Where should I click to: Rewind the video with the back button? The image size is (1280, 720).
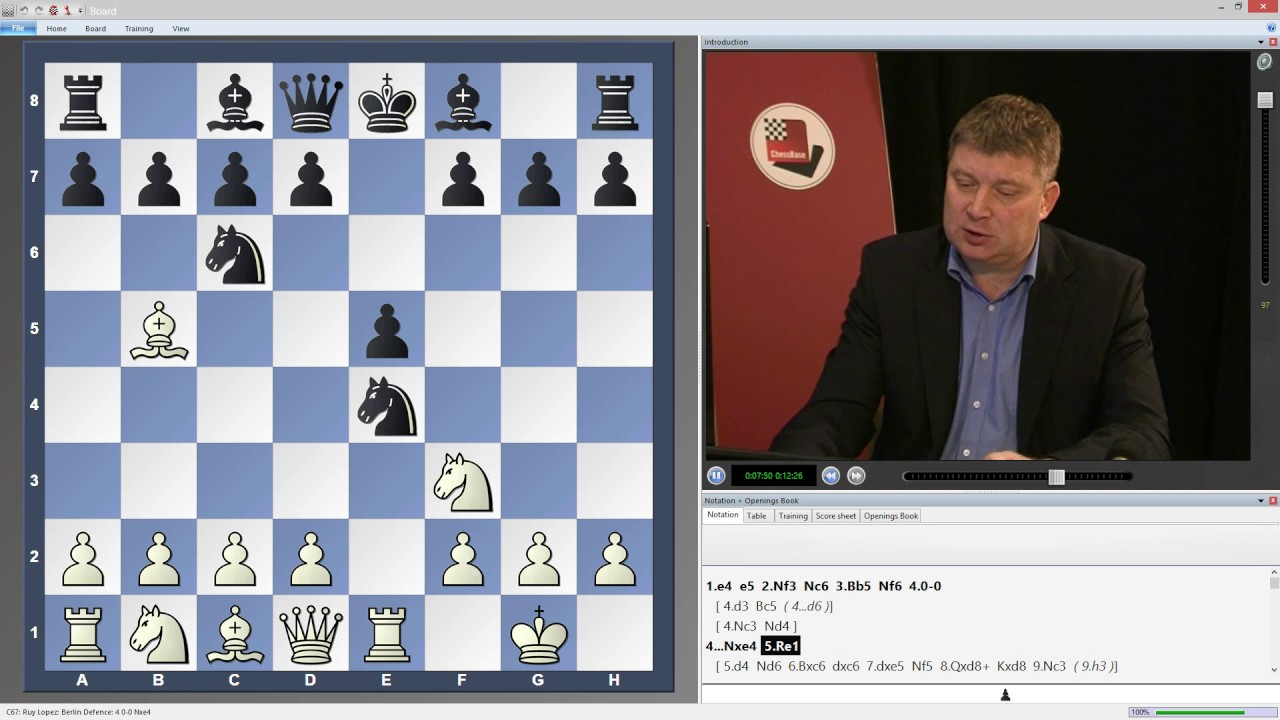tap(830, 476)
